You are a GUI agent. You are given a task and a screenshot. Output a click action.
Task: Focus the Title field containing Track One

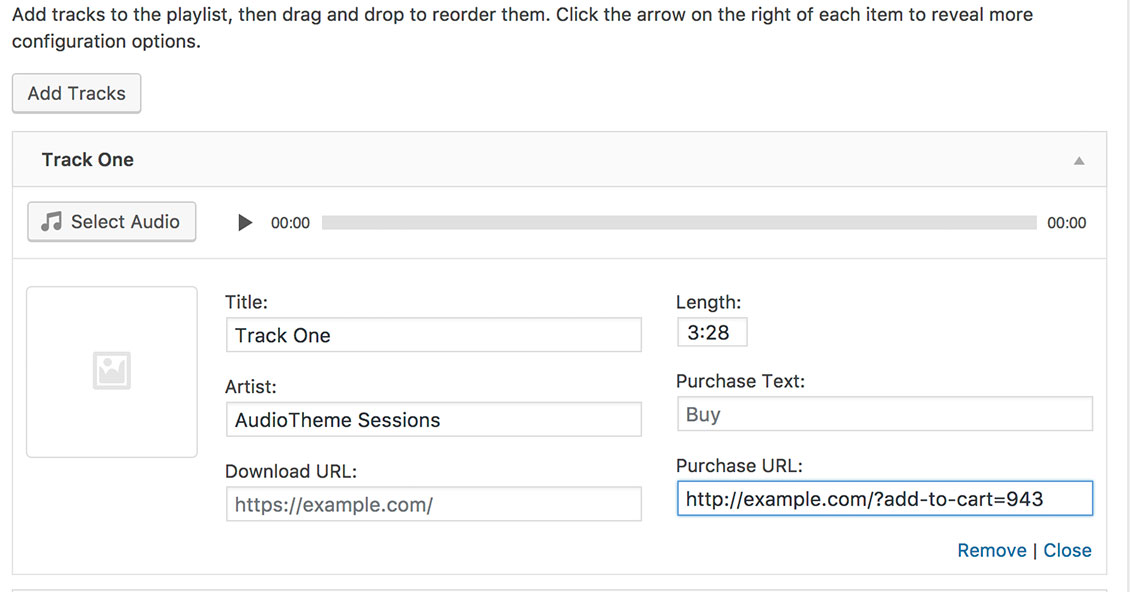pos(433,335)
